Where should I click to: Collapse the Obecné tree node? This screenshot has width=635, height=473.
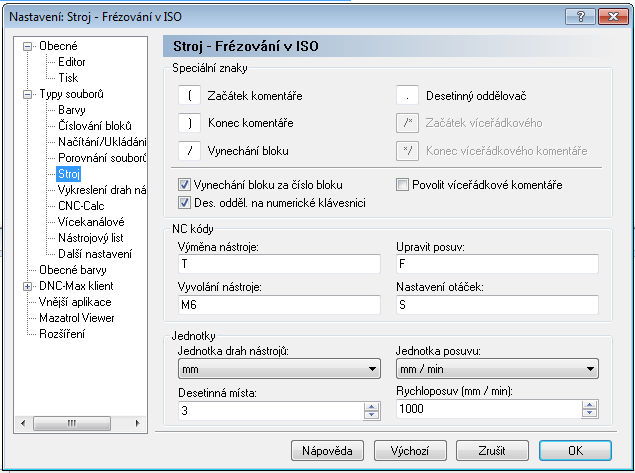(27, 47)
